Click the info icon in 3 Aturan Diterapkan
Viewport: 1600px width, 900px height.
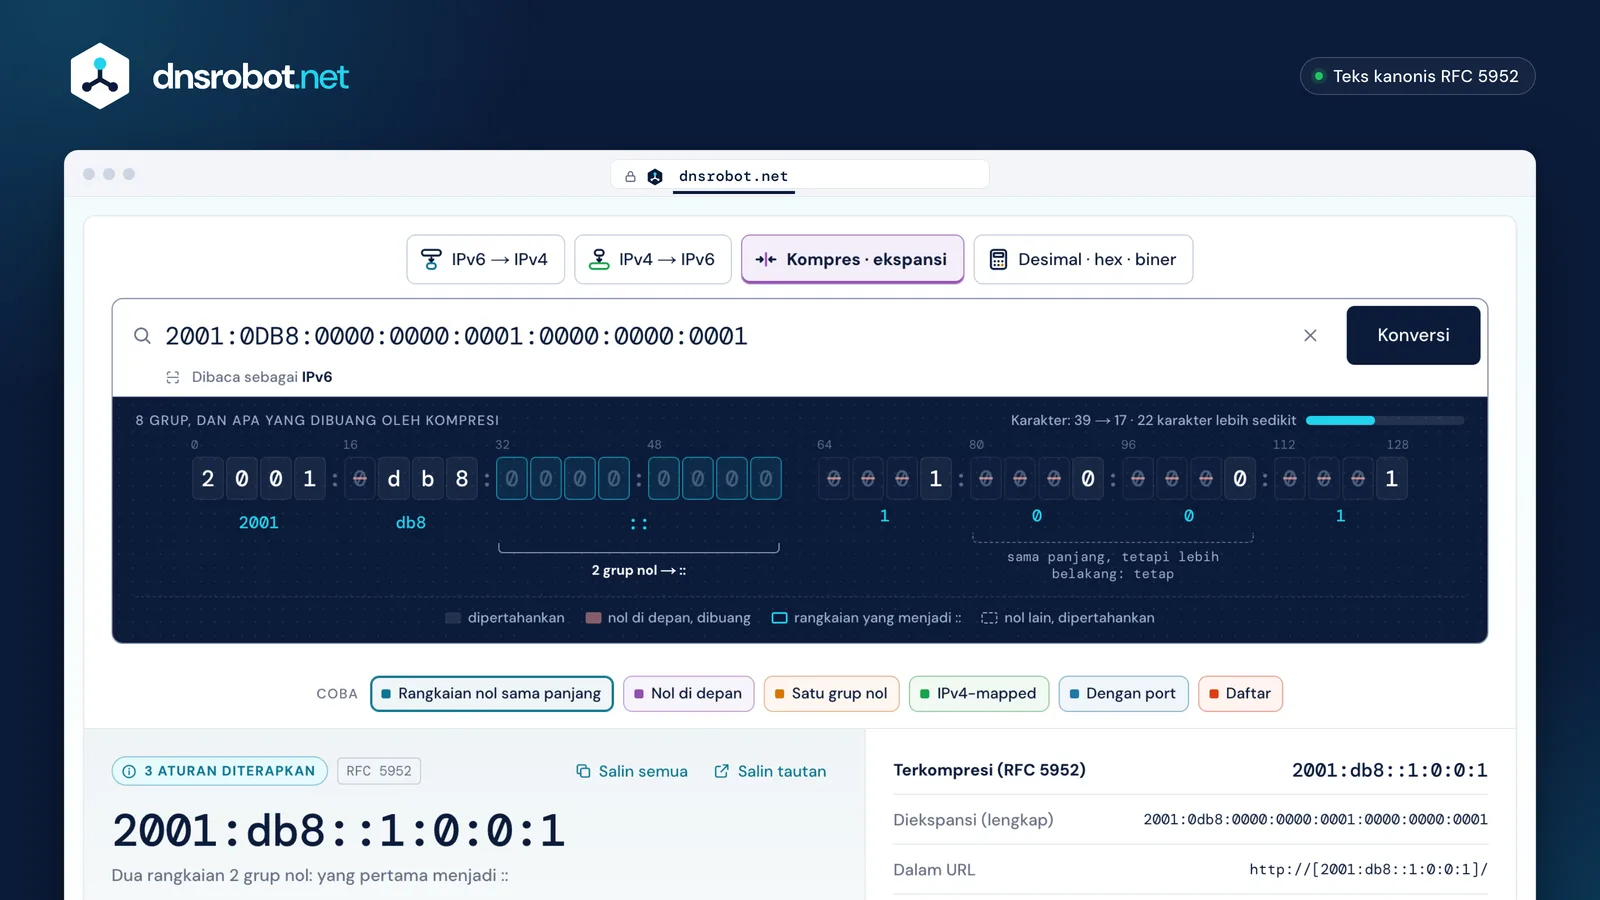click(129, 771)
